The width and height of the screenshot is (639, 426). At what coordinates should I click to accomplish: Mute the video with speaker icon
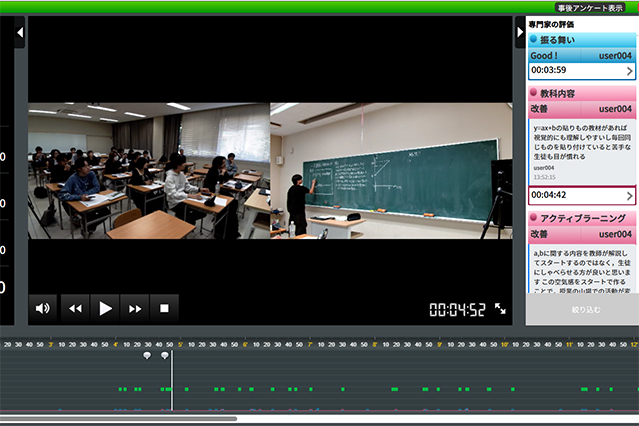pyautogui.click(x=42, y=308)
